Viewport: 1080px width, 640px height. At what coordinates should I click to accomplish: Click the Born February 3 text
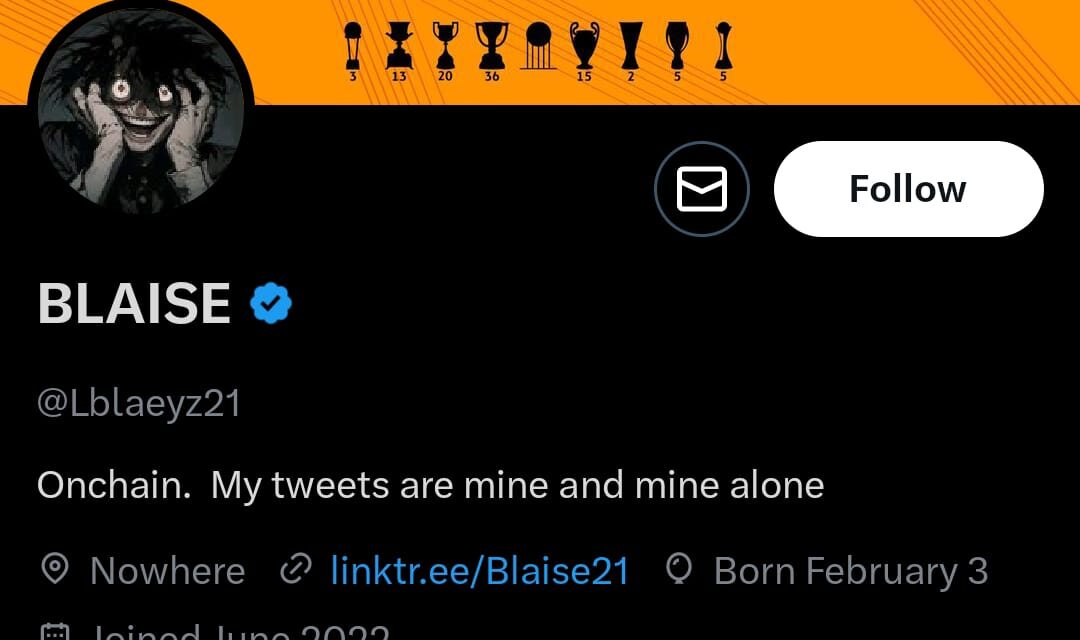(850, 571)
